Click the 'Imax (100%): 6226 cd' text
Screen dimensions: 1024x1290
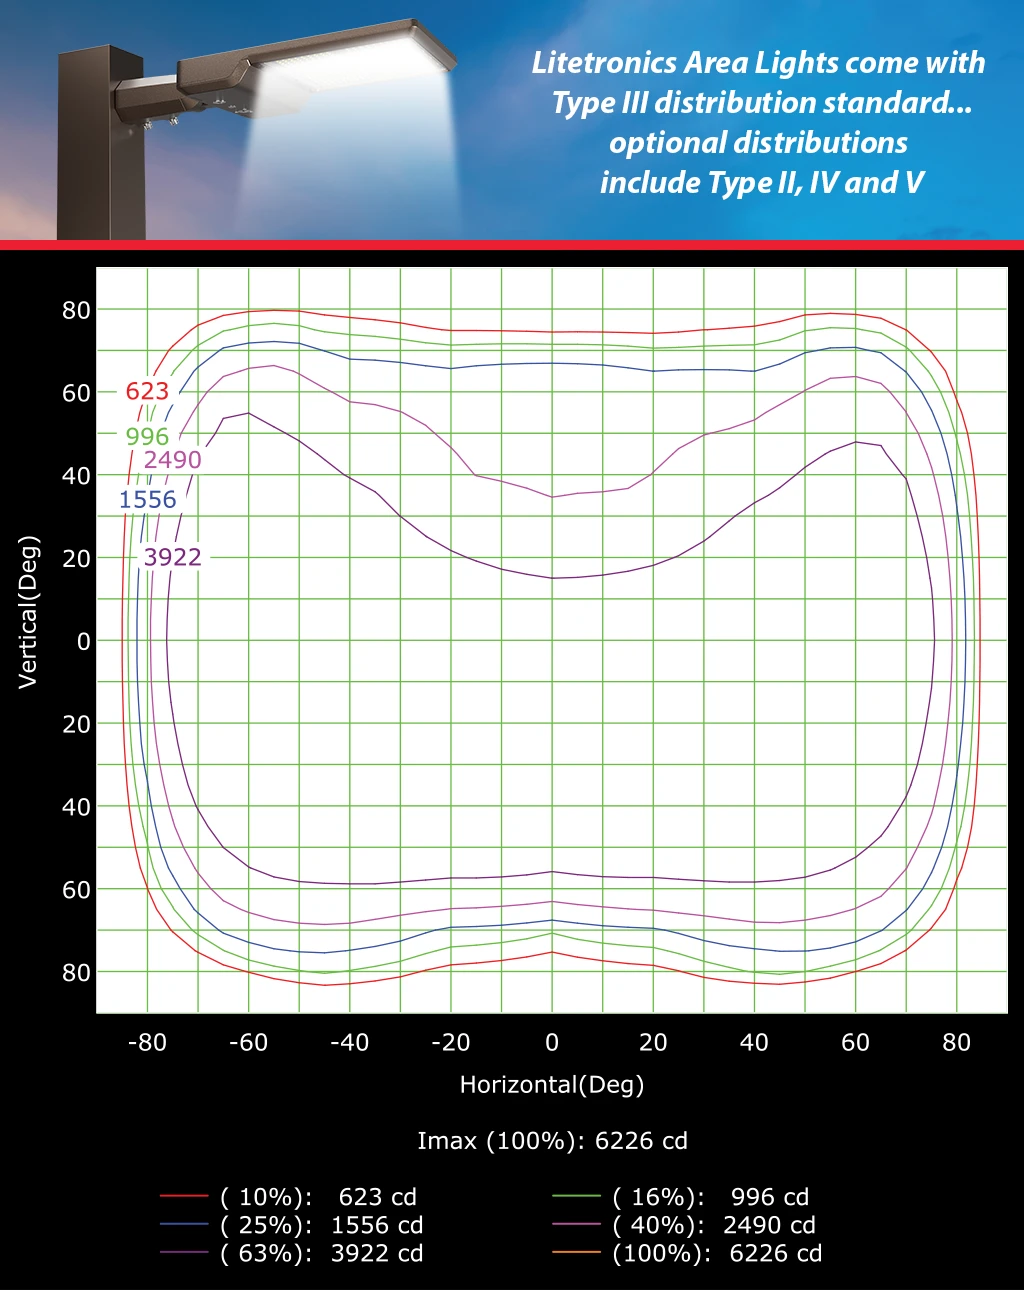552,1141
